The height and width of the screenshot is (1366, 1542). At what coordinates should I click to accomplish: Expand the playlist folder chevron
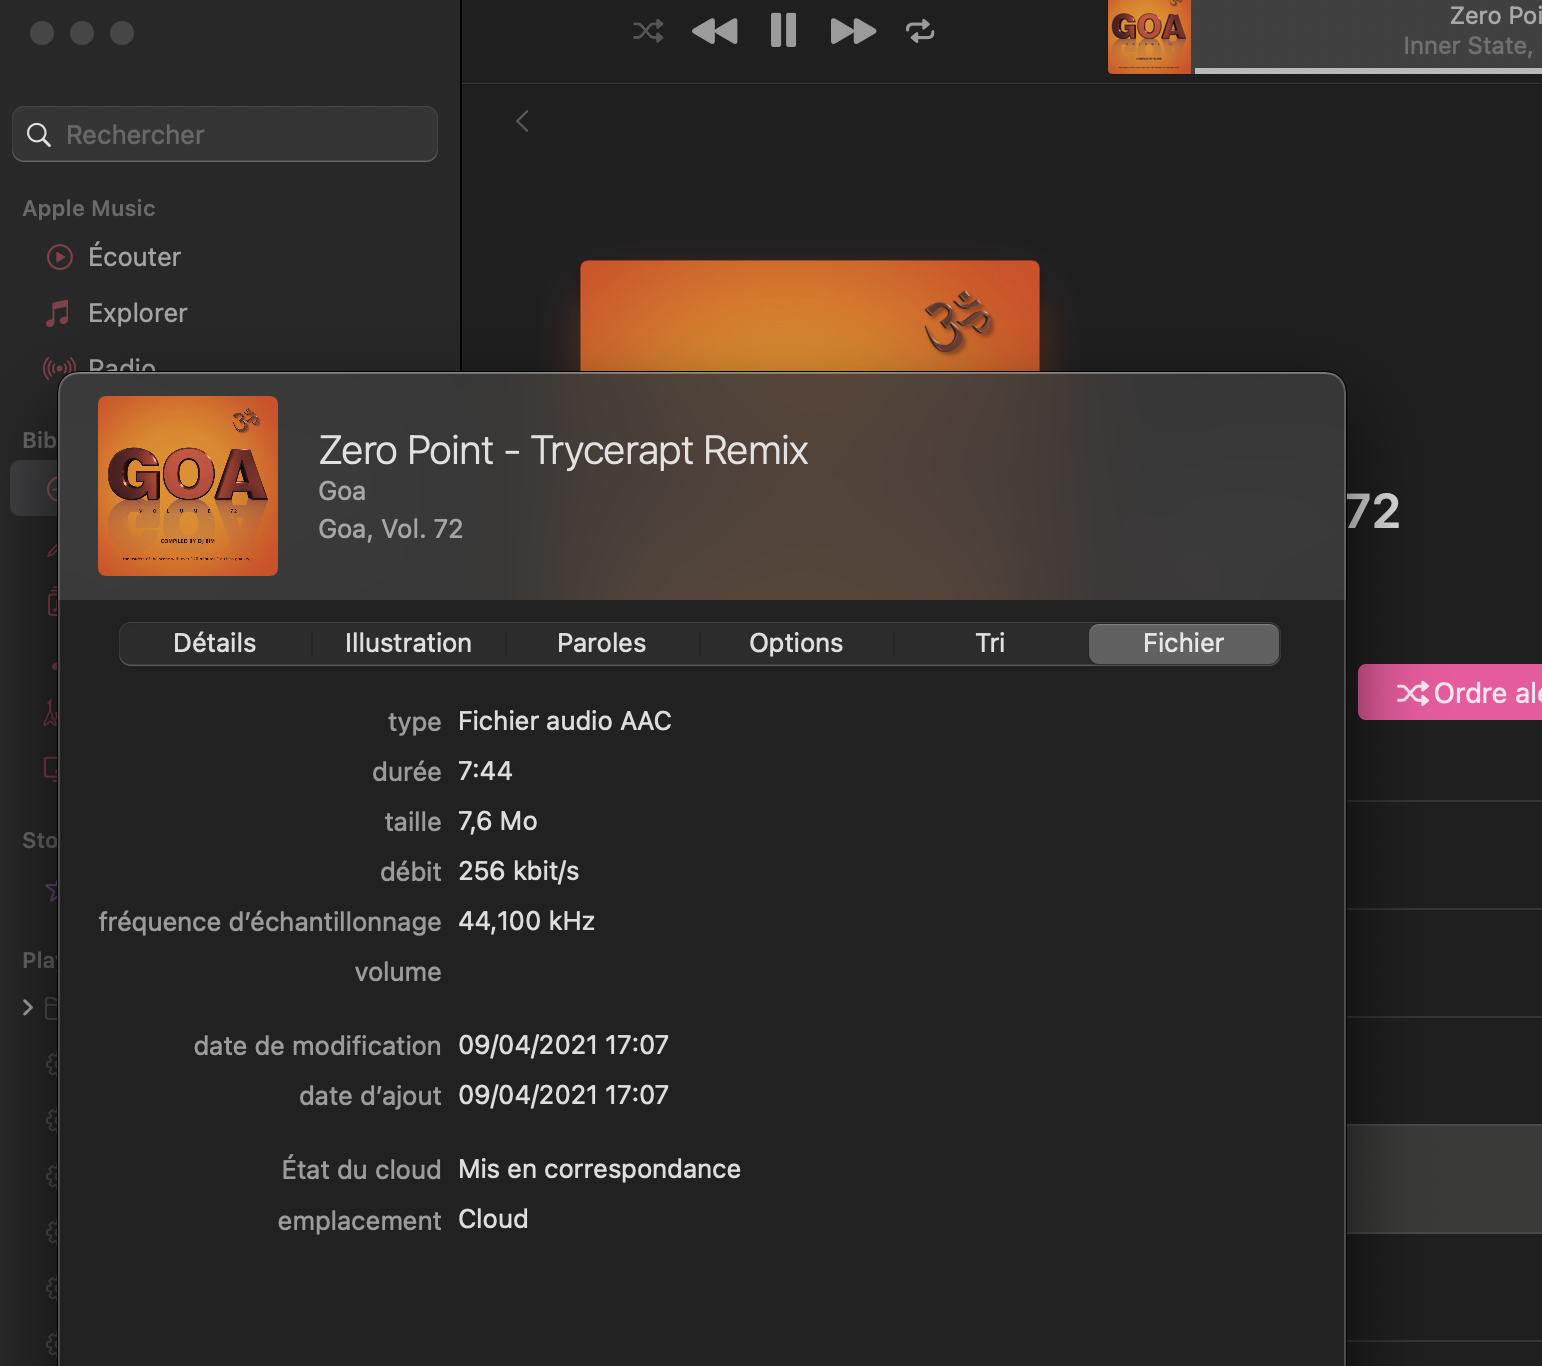click(28, 1007)
